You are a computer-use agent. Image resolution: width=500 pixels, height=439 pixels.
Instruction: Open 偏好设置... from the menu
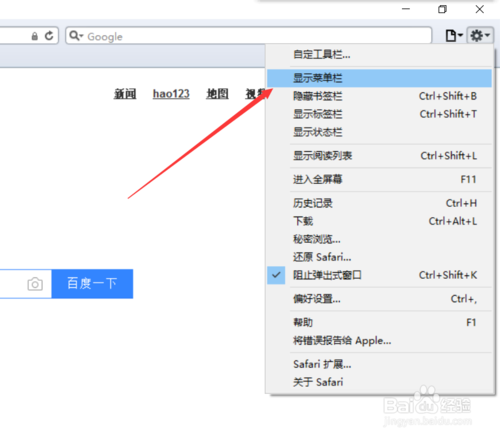pyautogui.click(x=379, y=299)
